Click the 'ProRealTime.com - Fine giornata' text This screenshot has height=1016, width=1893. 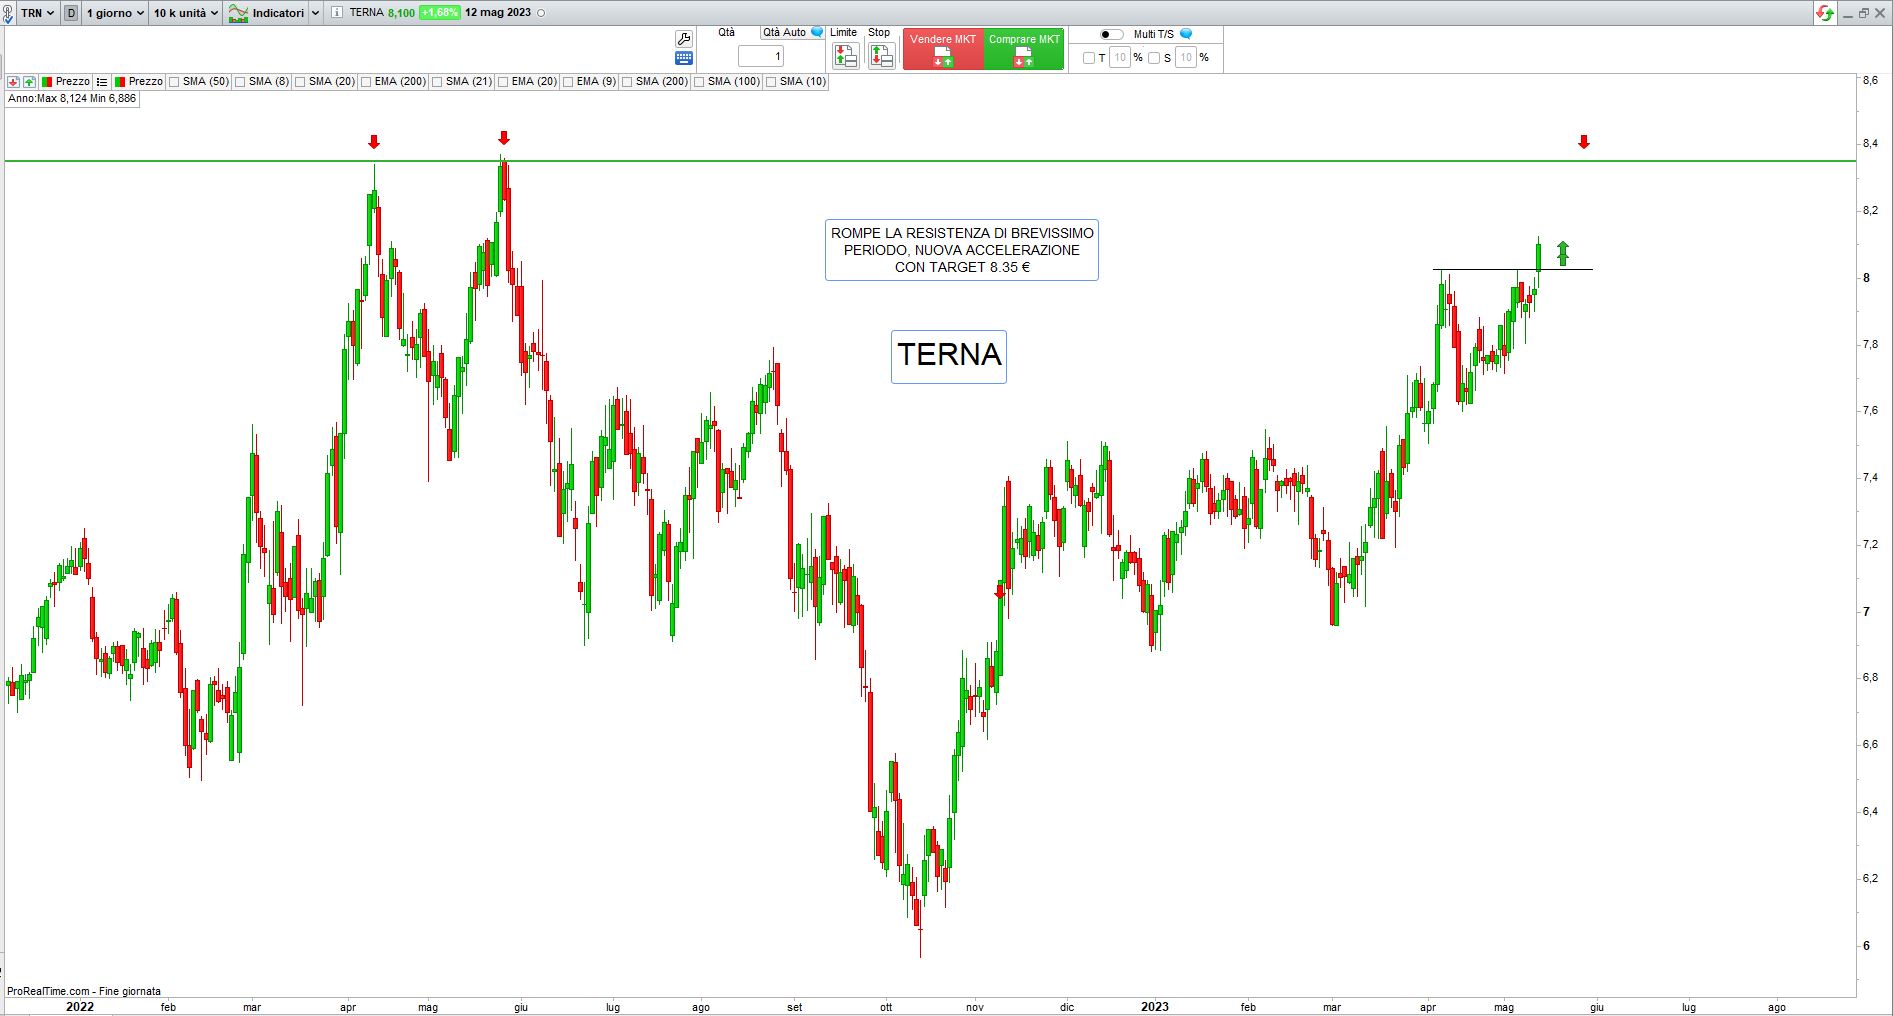[x=84, y=991]
